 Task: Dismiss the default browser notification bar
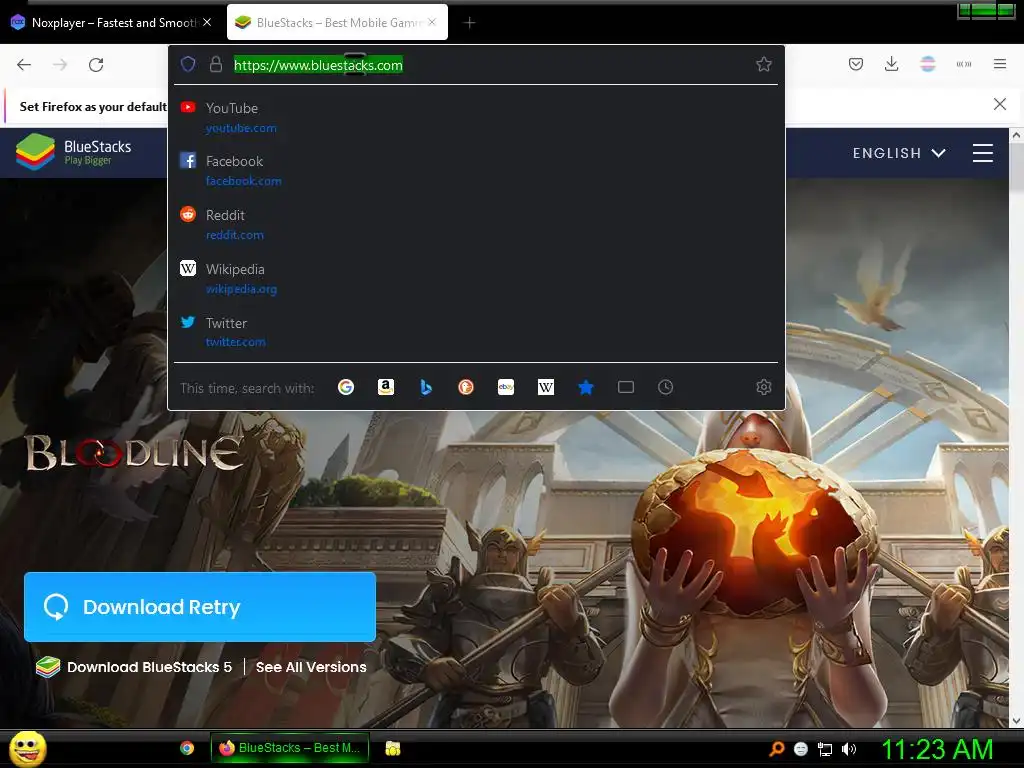pyautogui.click(x=1000, y=104)
